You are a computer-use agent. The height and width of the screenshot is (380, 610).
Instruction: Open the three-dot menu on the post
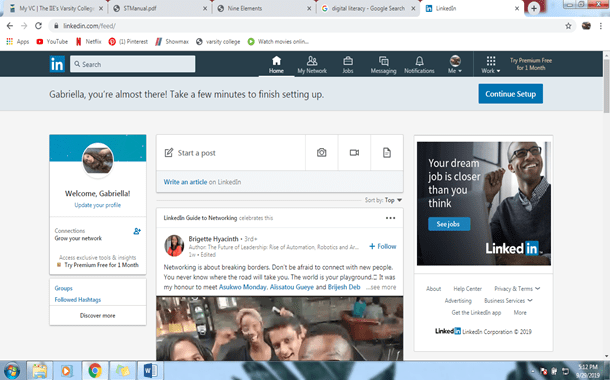[x=390, y=218]
